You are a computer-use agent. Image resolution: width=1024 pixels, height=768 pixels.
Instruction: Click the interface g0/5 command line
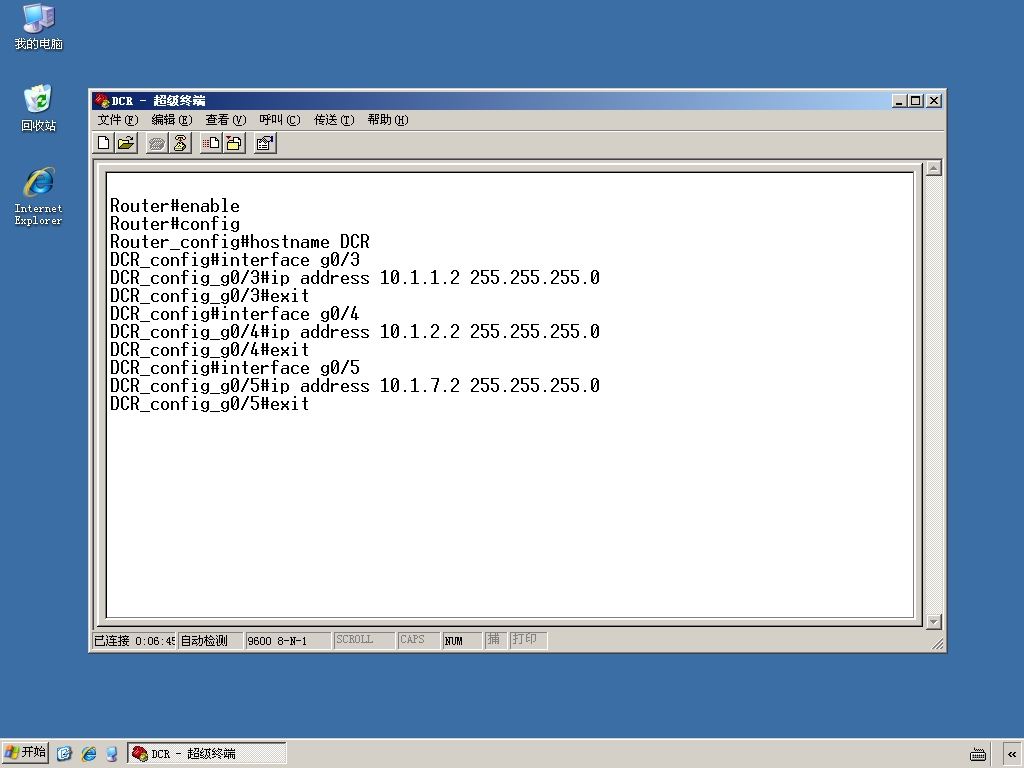(234, 368)
